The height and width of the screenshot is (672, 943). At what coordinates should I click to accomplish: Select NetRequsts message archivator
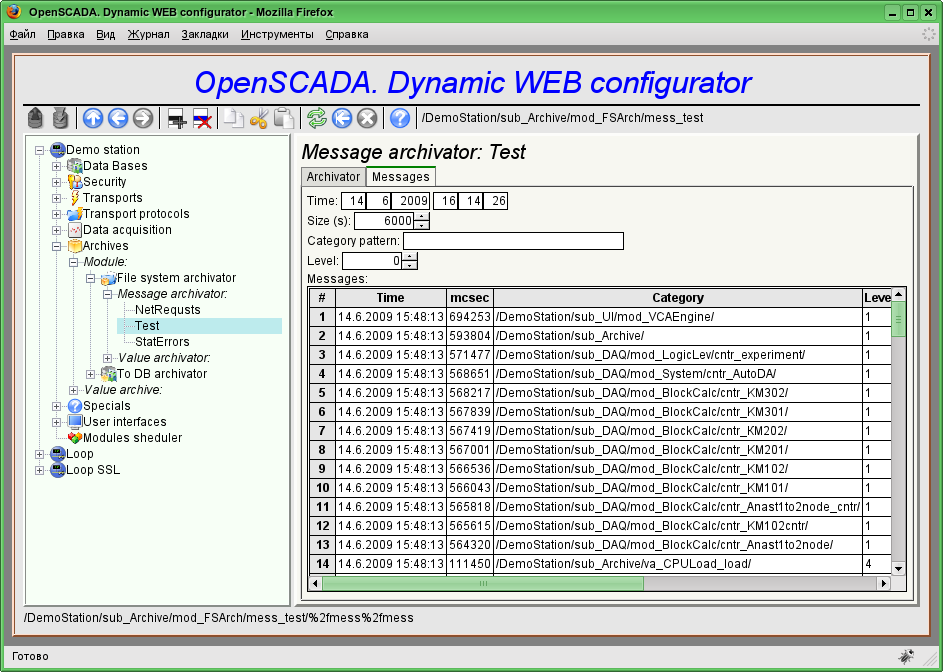coord(168,310)
